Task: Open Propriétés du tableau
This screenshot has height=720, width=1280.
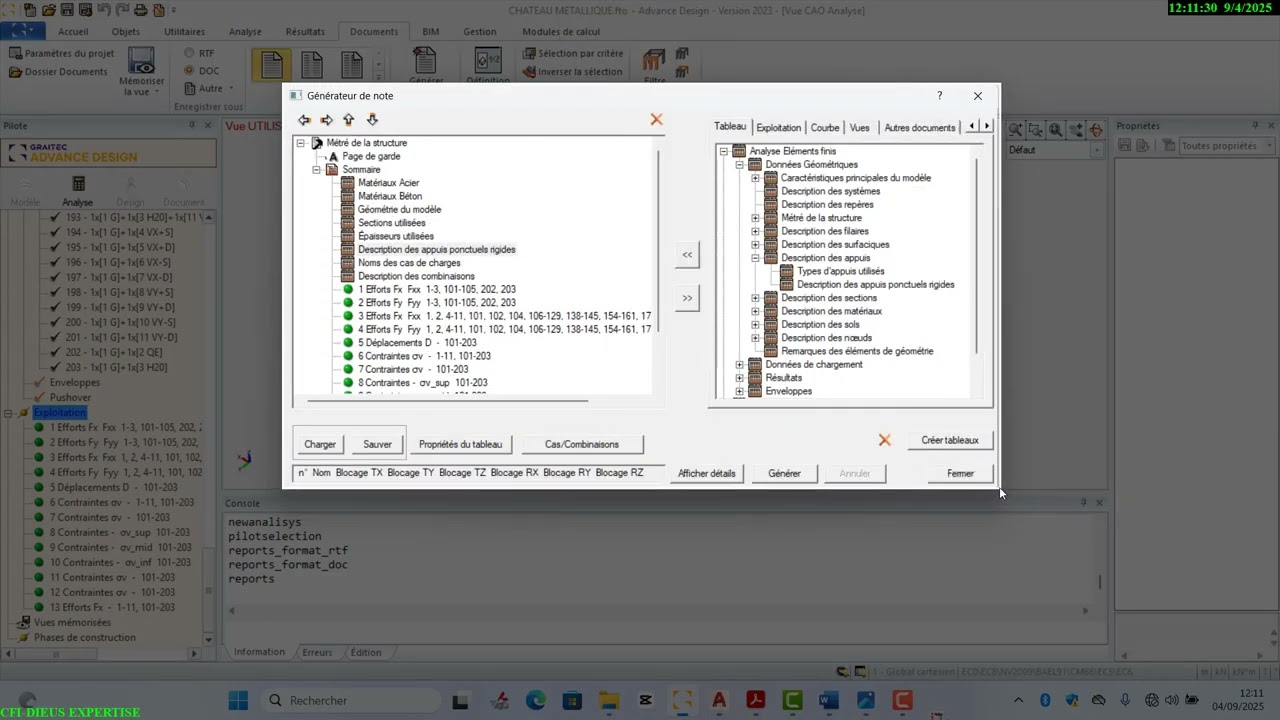Action: tap(460, 444)
